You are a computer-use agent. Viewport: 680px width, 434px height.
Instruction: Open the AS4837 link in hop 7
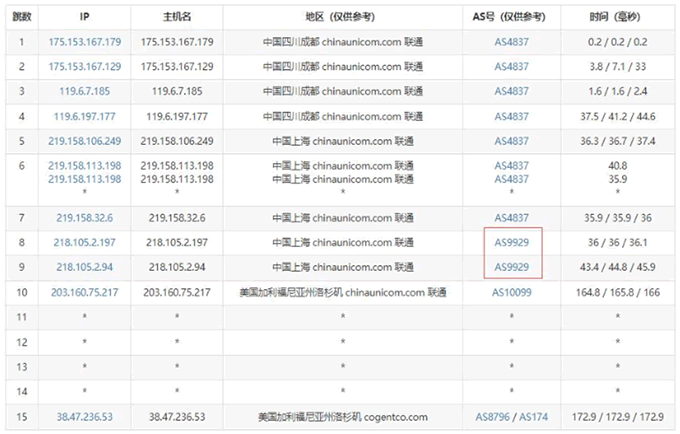coord(512,217)
